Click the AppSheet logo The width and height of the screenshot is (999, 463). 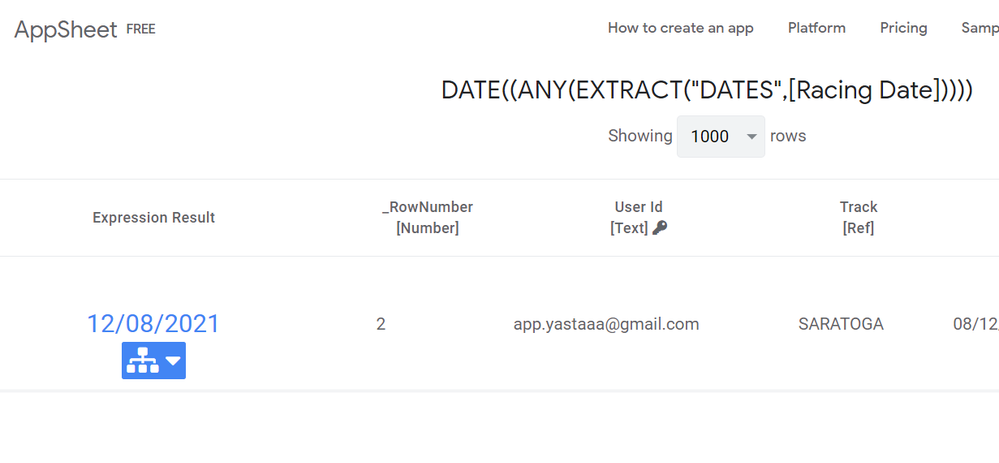point(66,29)
